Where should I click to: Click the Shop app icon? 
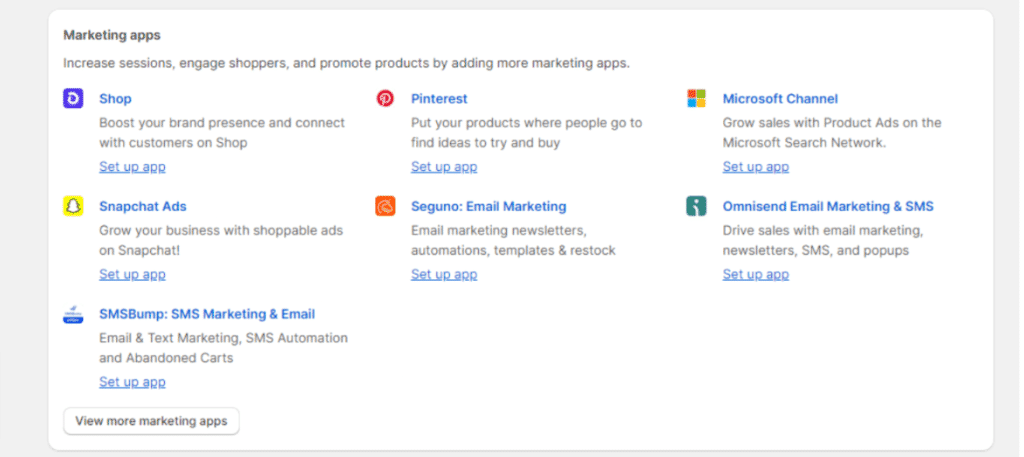[x=73, y=99]
